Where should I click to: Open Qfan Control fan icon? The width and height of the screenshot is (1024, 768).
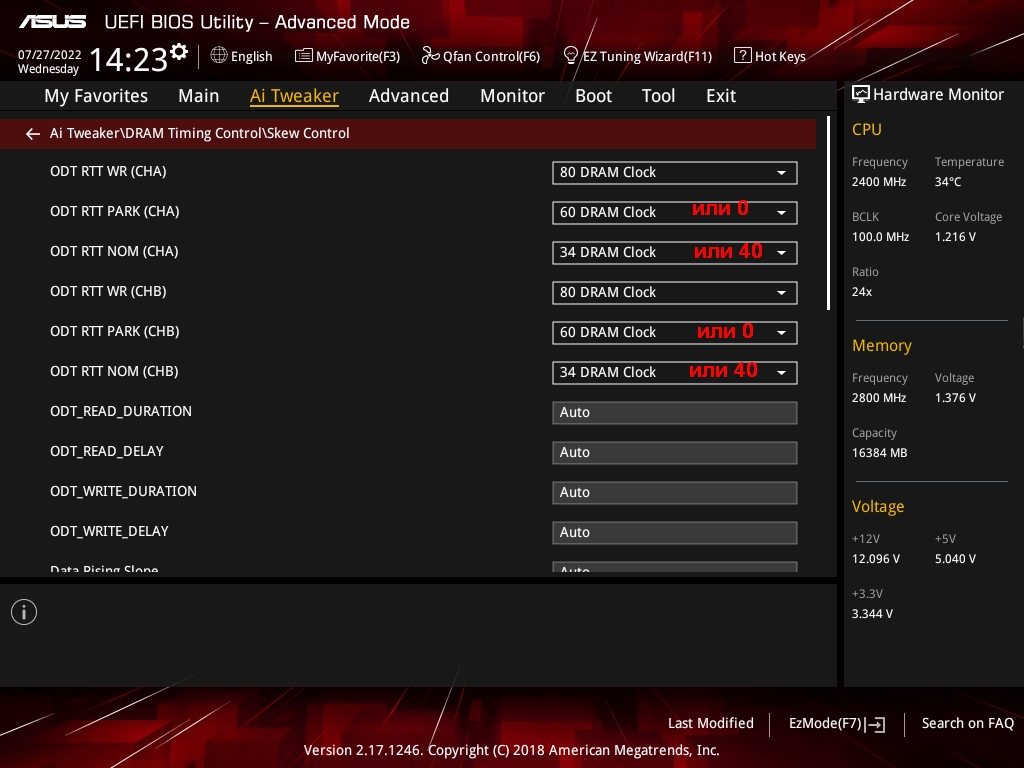pos(430,56)
